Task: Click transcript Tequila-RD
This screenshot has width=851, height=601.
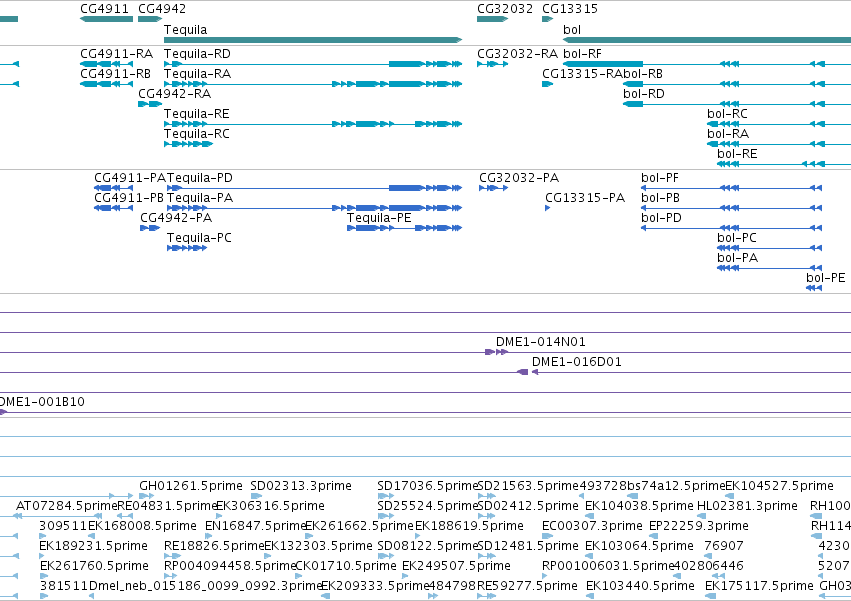Action: (x=313, y=64)
